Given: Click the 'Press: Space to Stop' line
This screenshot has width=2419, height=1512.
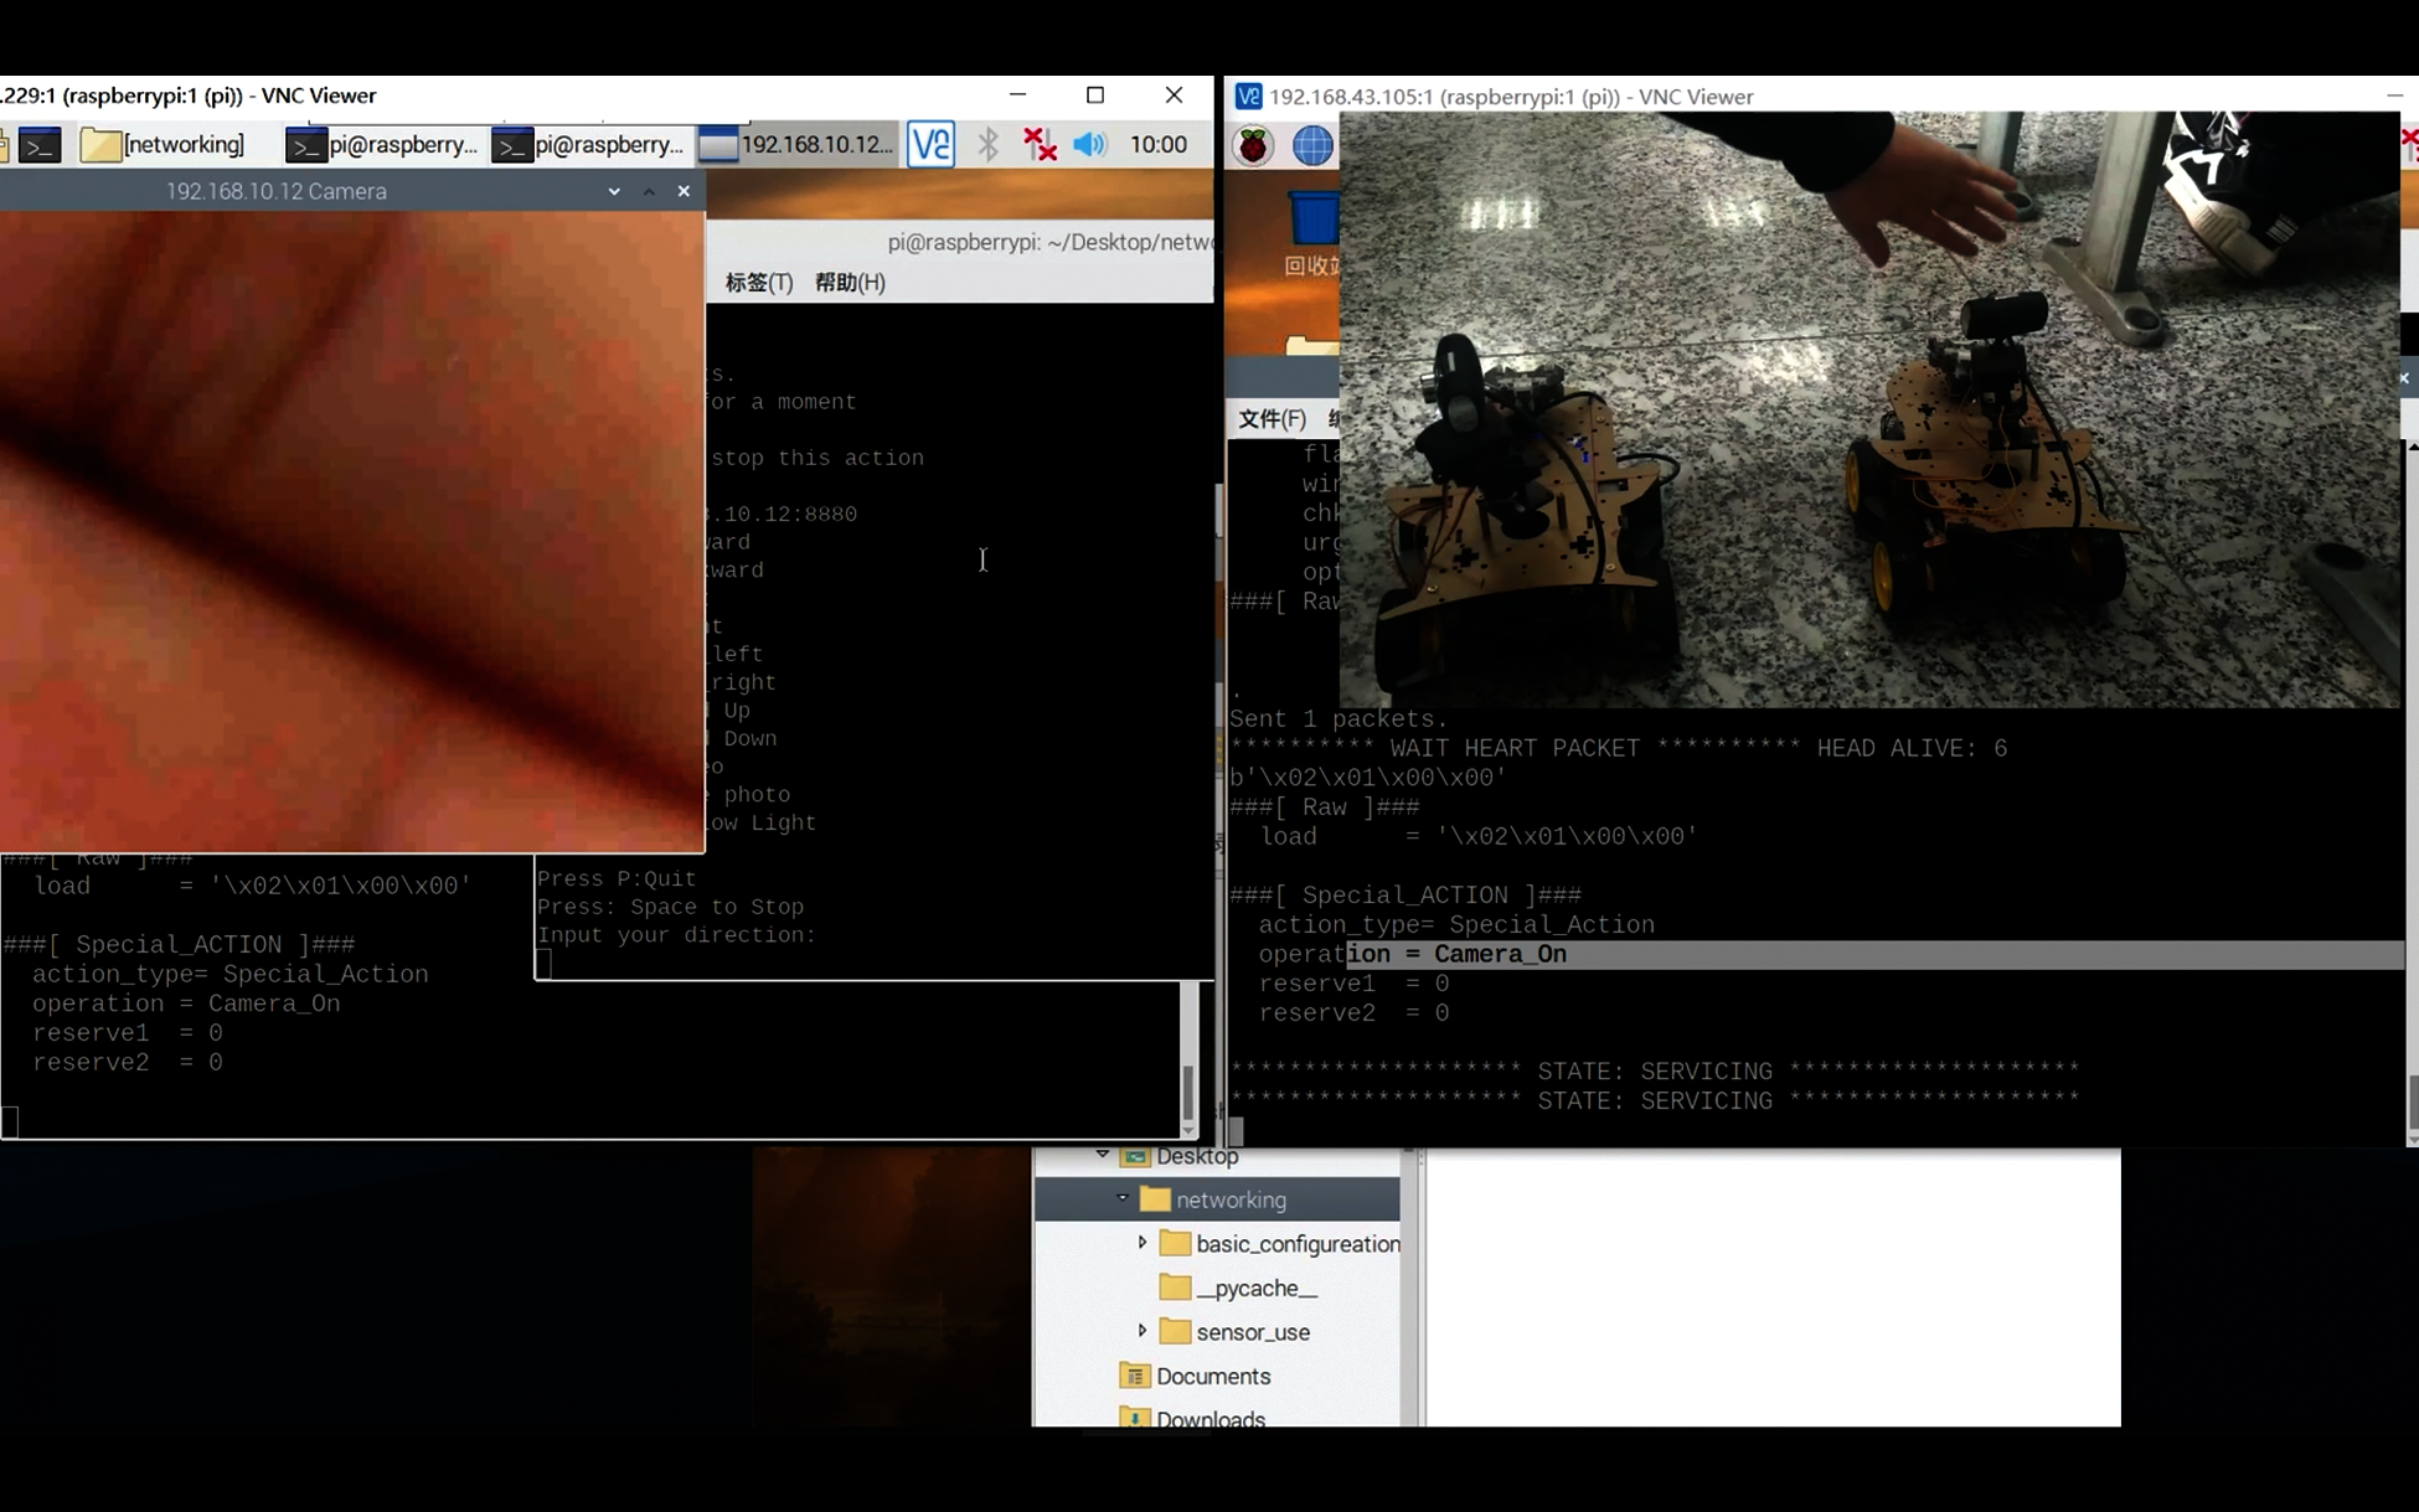Looking at the screenshot, I should tap(670, 907).
